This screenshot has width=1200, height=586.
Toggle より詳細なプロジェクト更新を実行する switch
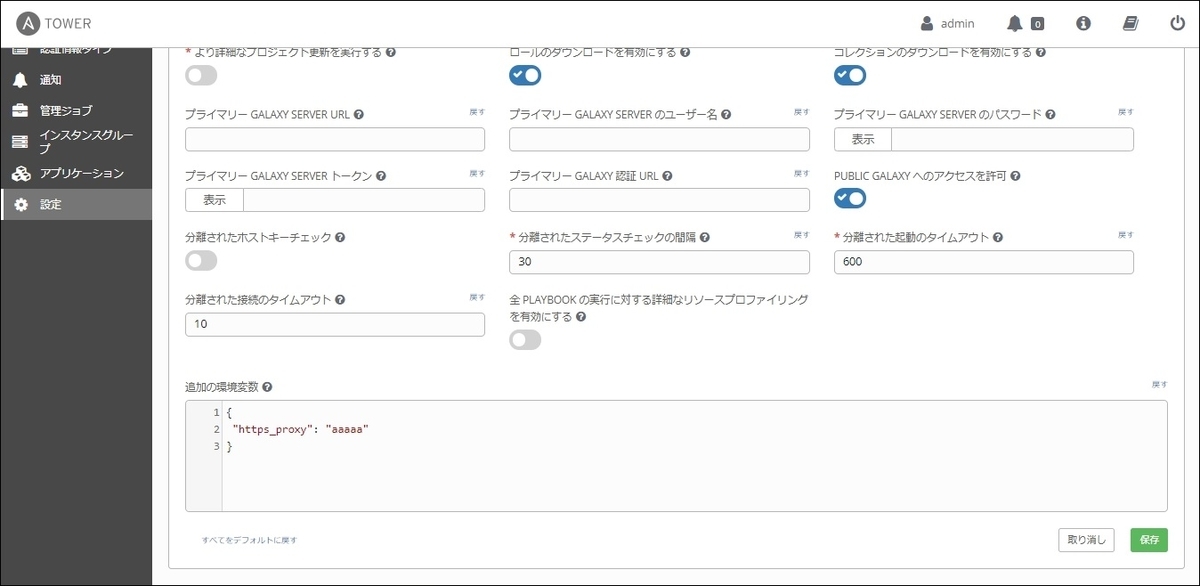click(x=201, y=75)
